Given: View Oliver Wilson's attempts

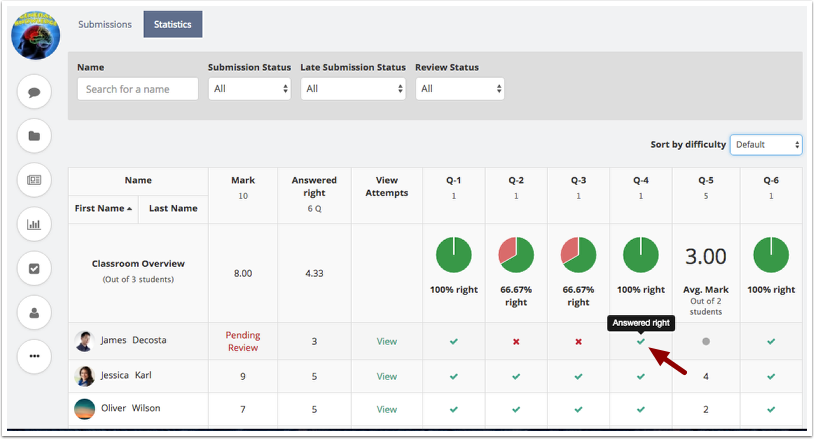Looking at the screenshot, I should 387,409.
